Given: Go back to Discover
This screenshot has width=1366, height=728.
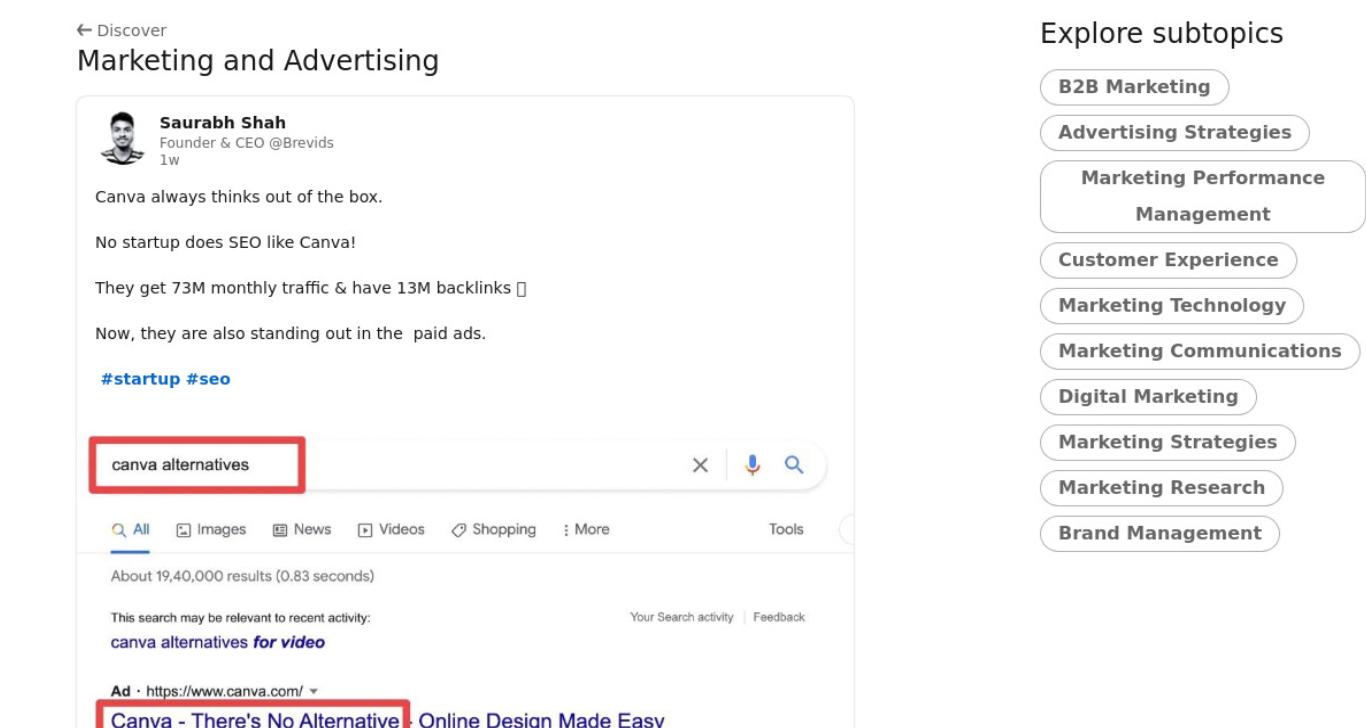Looking at the screenshot, I should pos(122,31).
